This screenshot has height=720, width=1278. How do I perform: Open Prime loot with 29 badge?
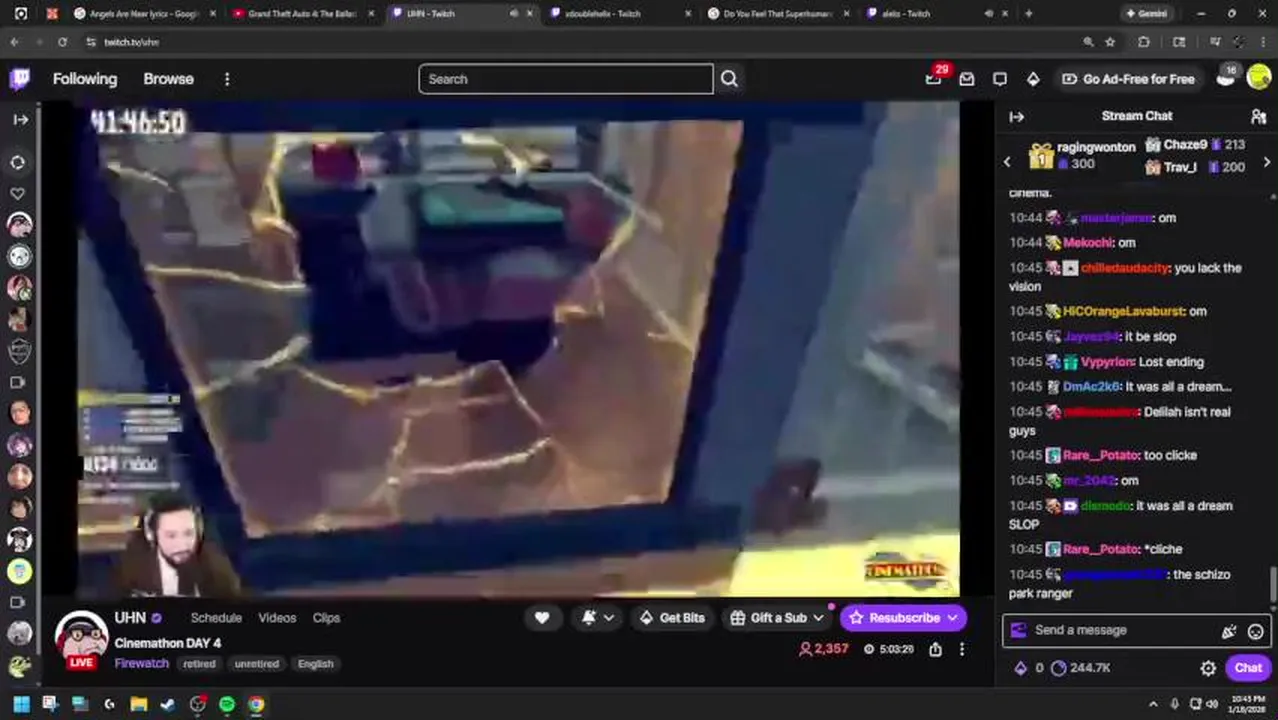(x=934, y=78)
